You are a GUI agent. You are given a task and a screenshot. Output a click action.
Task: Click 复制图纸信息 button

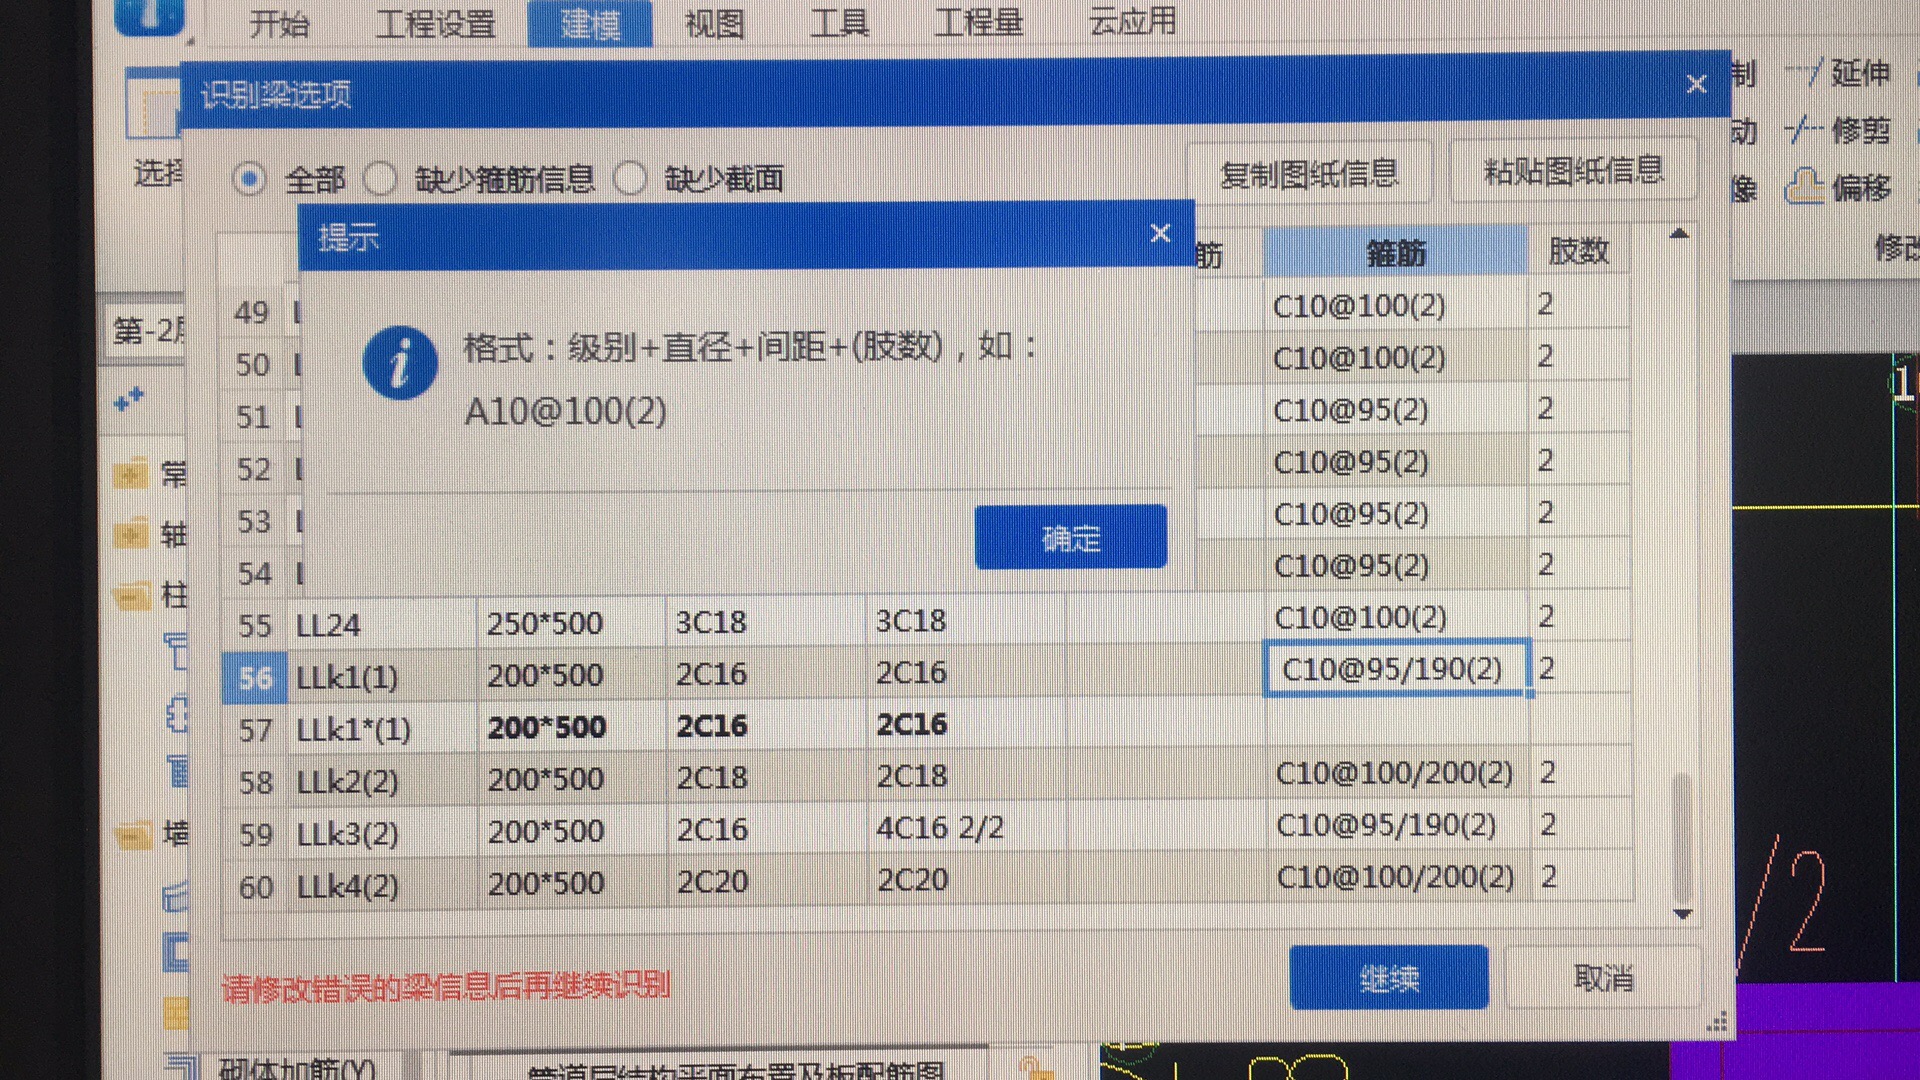click(1309, 174)
